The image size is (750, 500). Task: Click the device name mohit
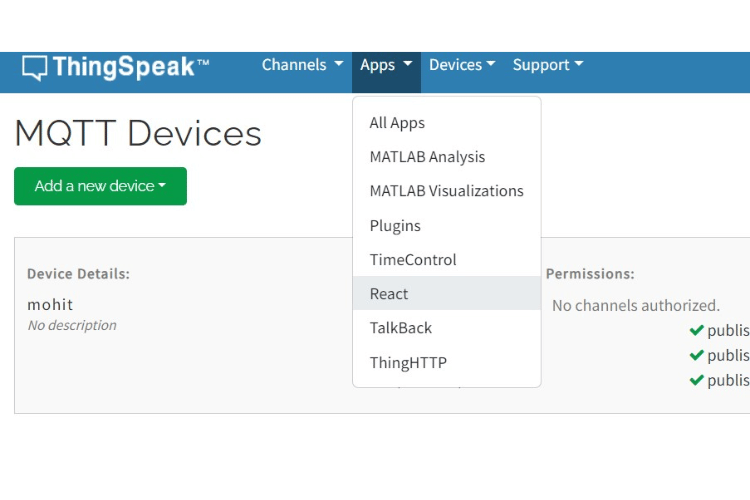[x=50, y=304]
